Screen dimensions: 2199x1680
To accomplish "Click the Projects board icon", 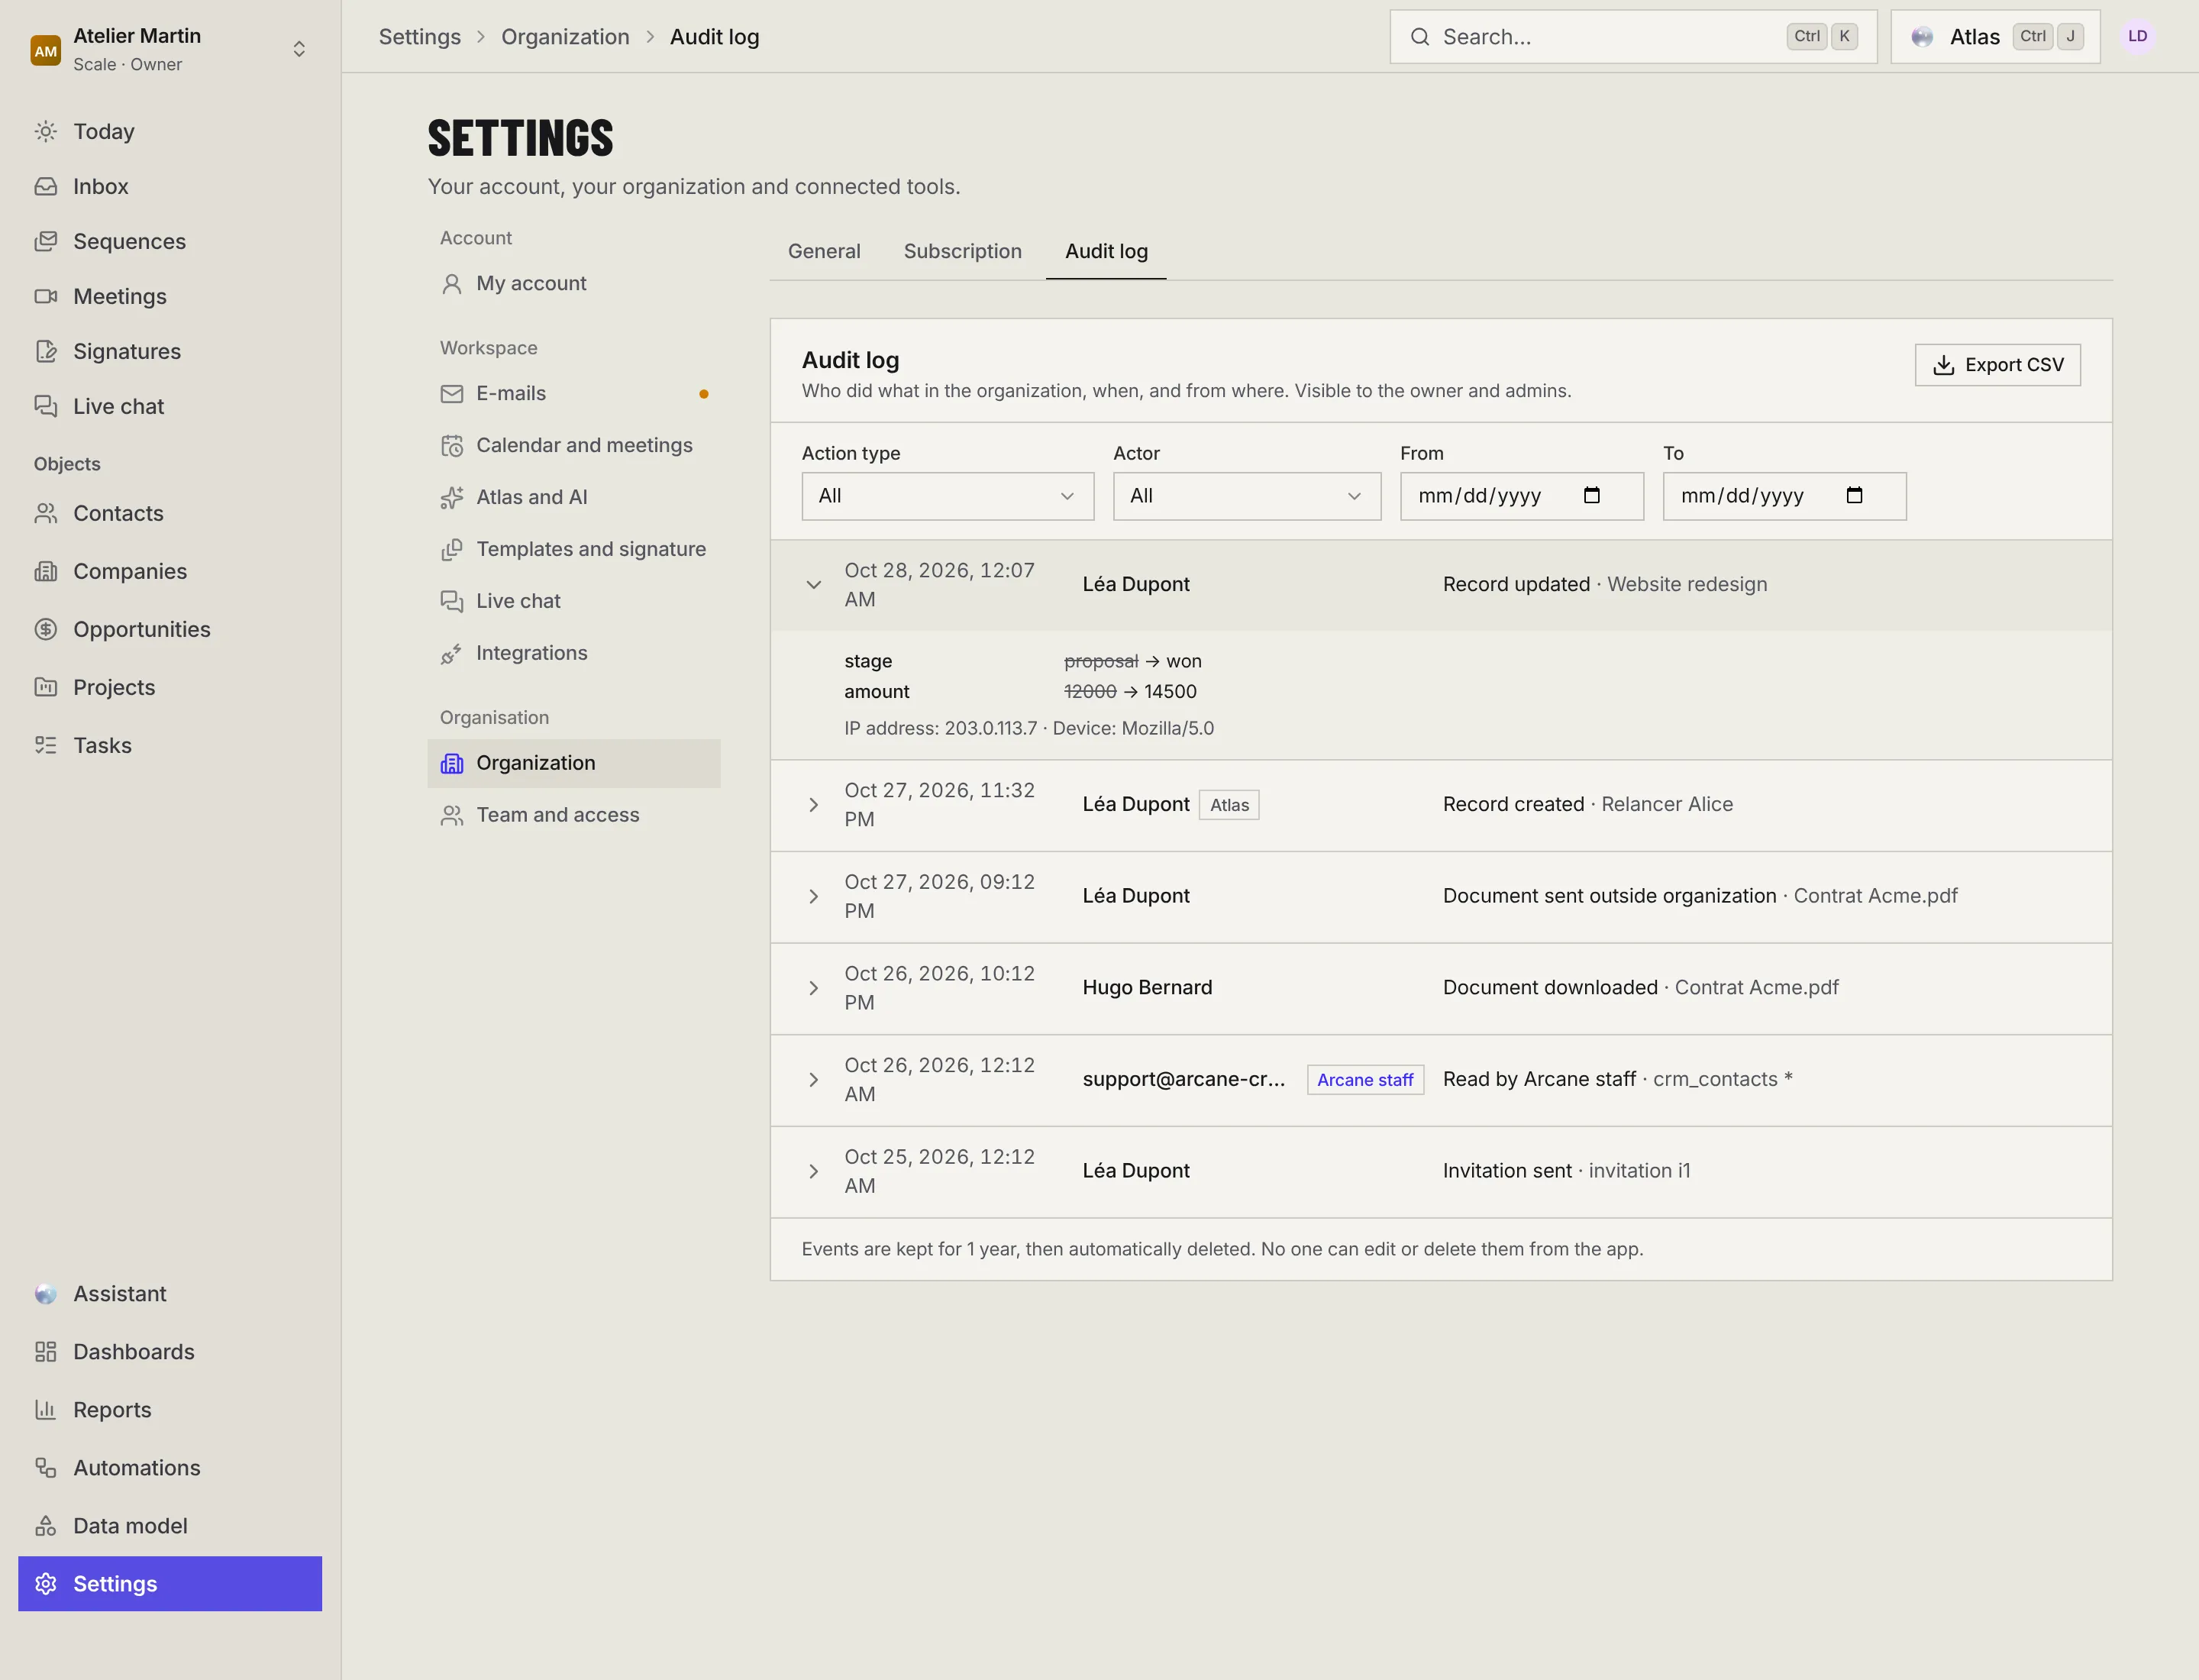I will coord(46,687).
